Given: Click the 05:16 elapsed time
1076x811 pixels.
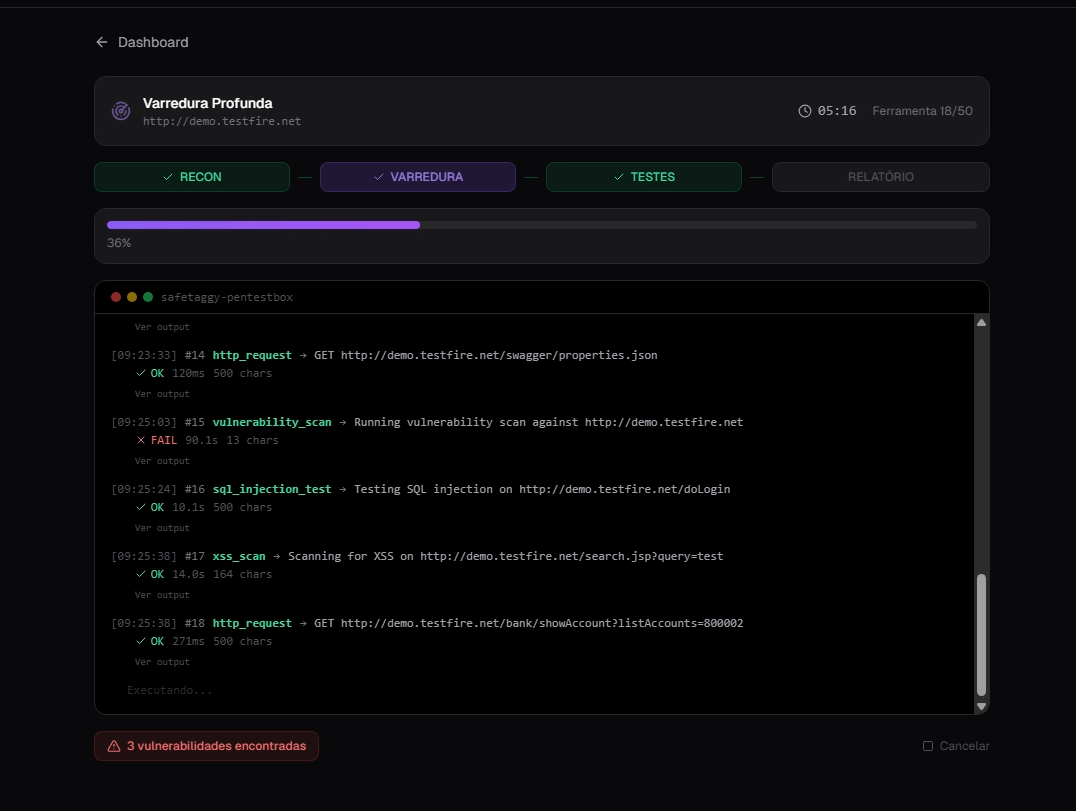Looking at the screenshot, I should 837,111.
